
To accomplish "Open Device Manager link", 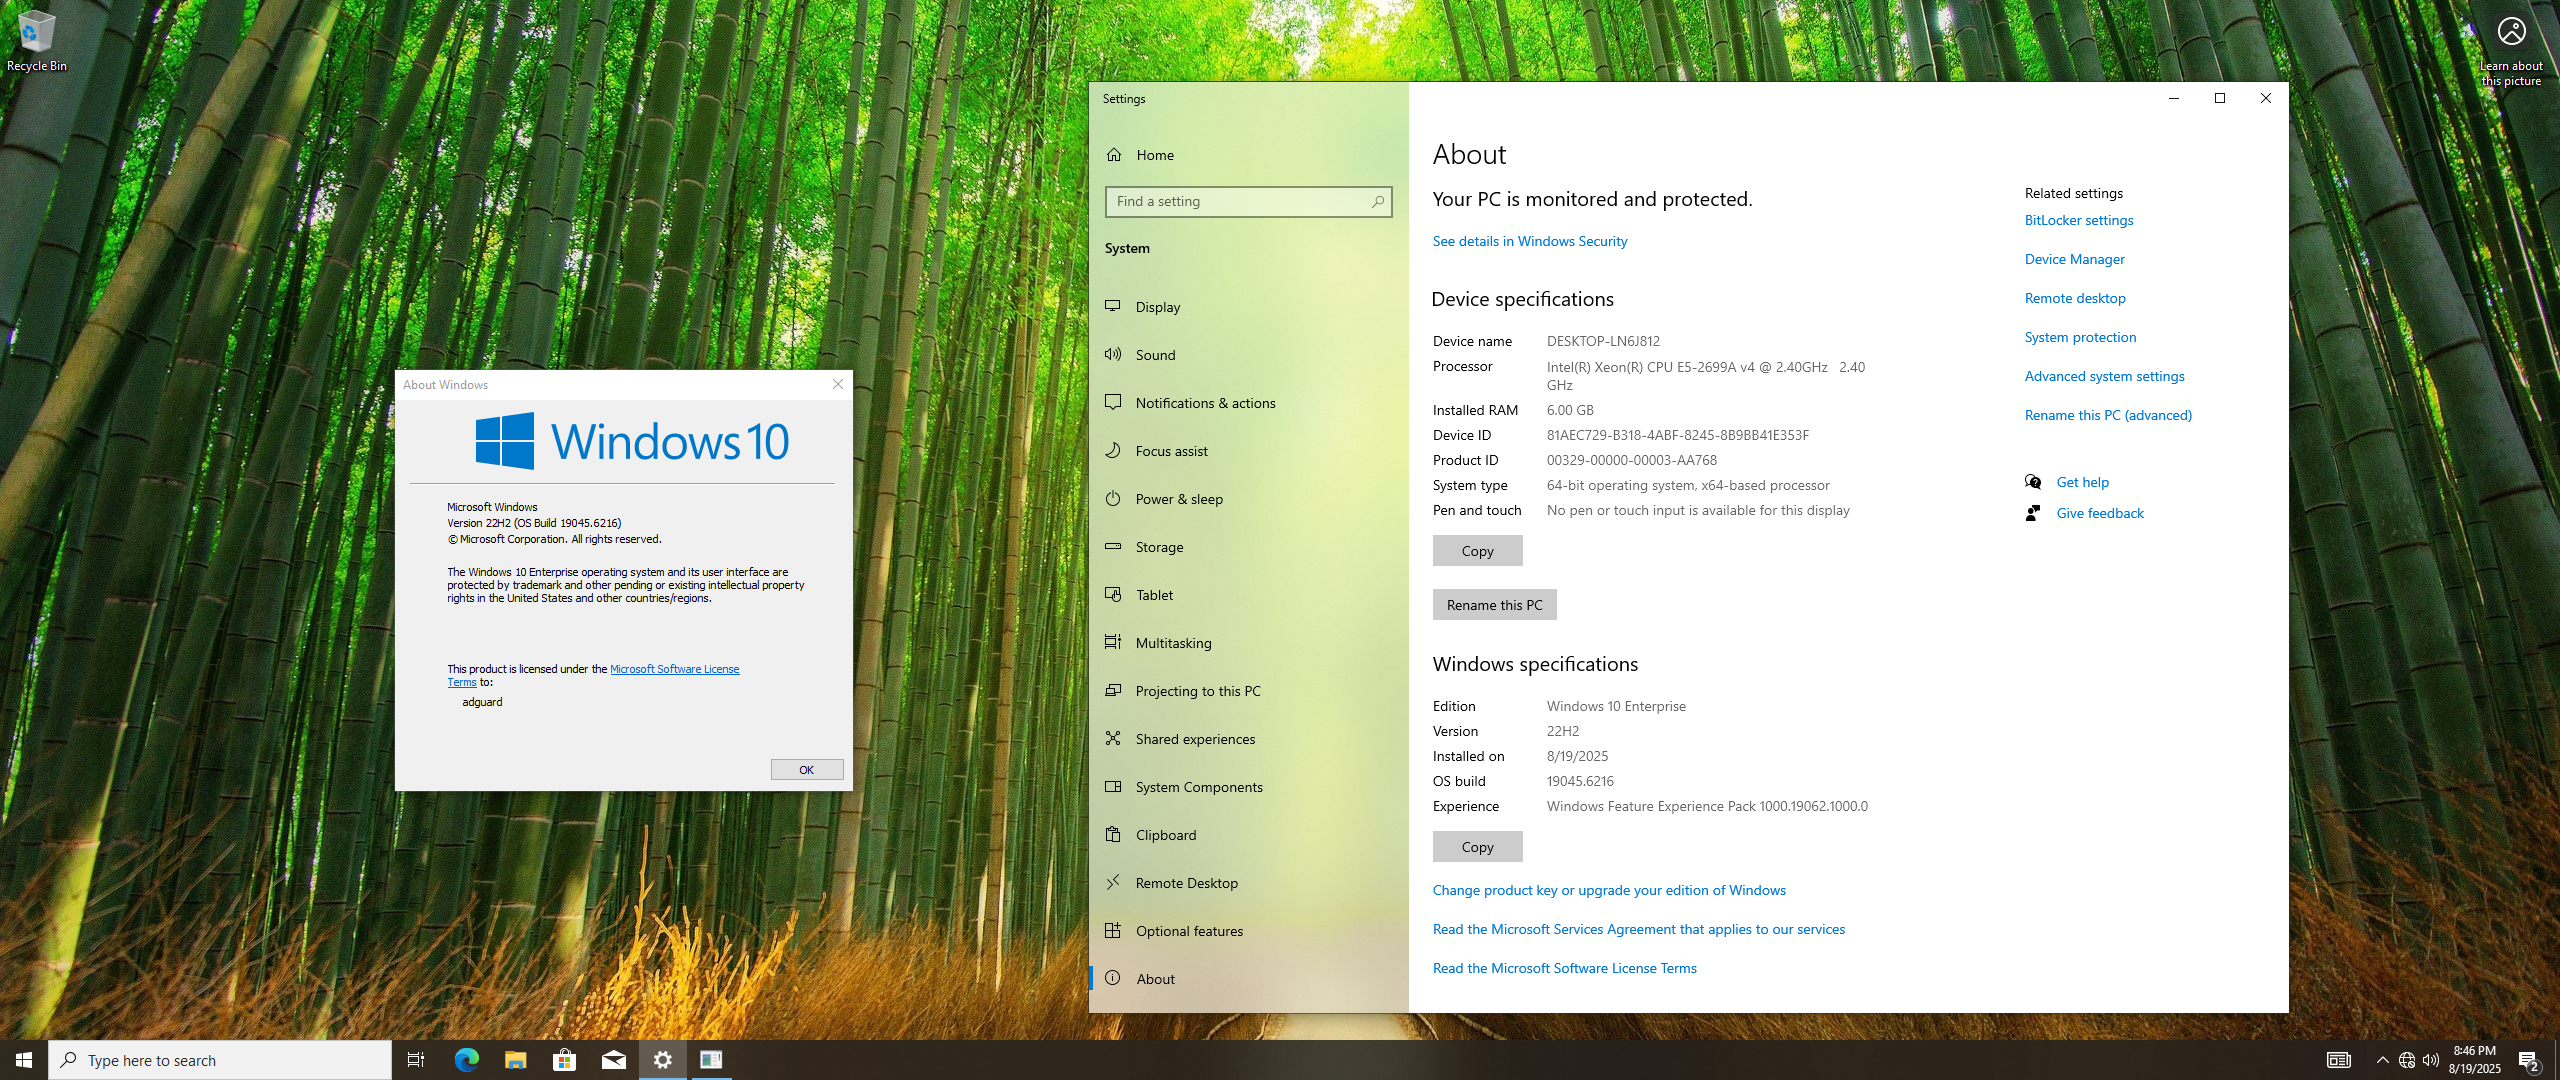I will [x=2074, y=259].
